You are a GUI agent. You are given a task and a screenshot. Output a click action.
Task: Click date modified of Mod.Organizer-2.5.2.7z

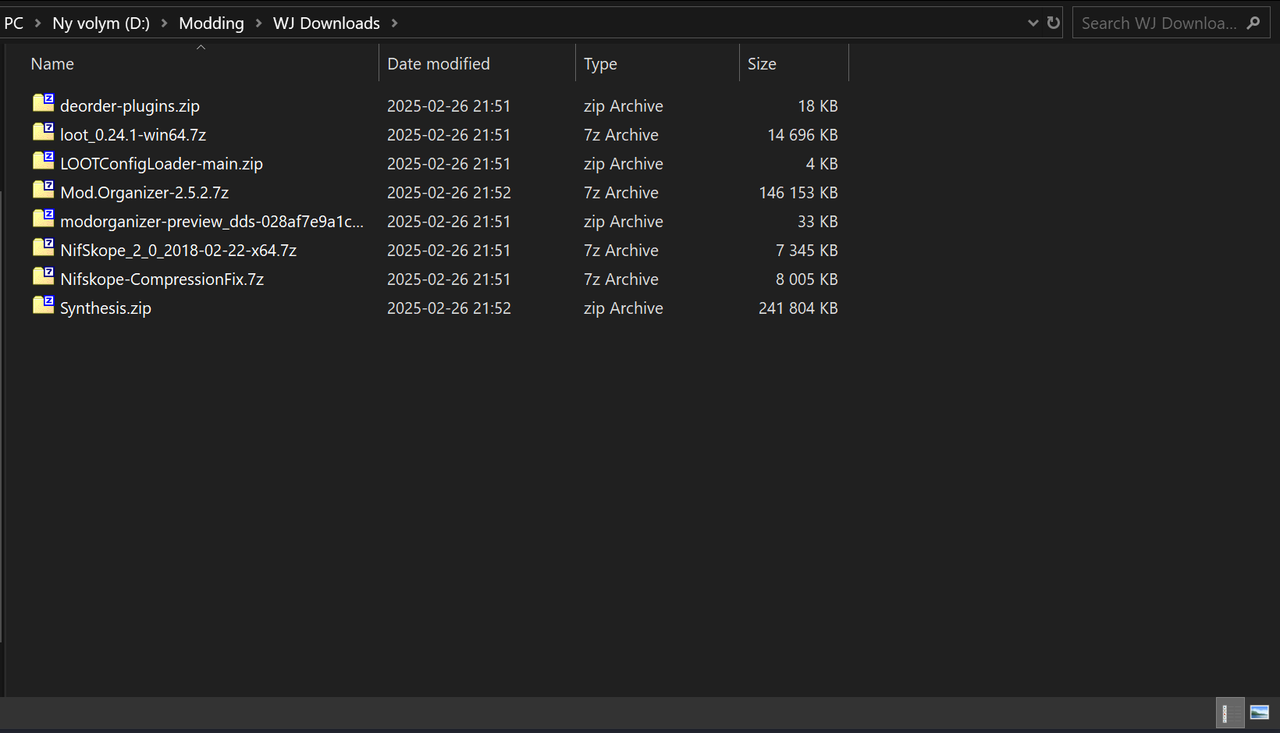click(x=449, y=193)
